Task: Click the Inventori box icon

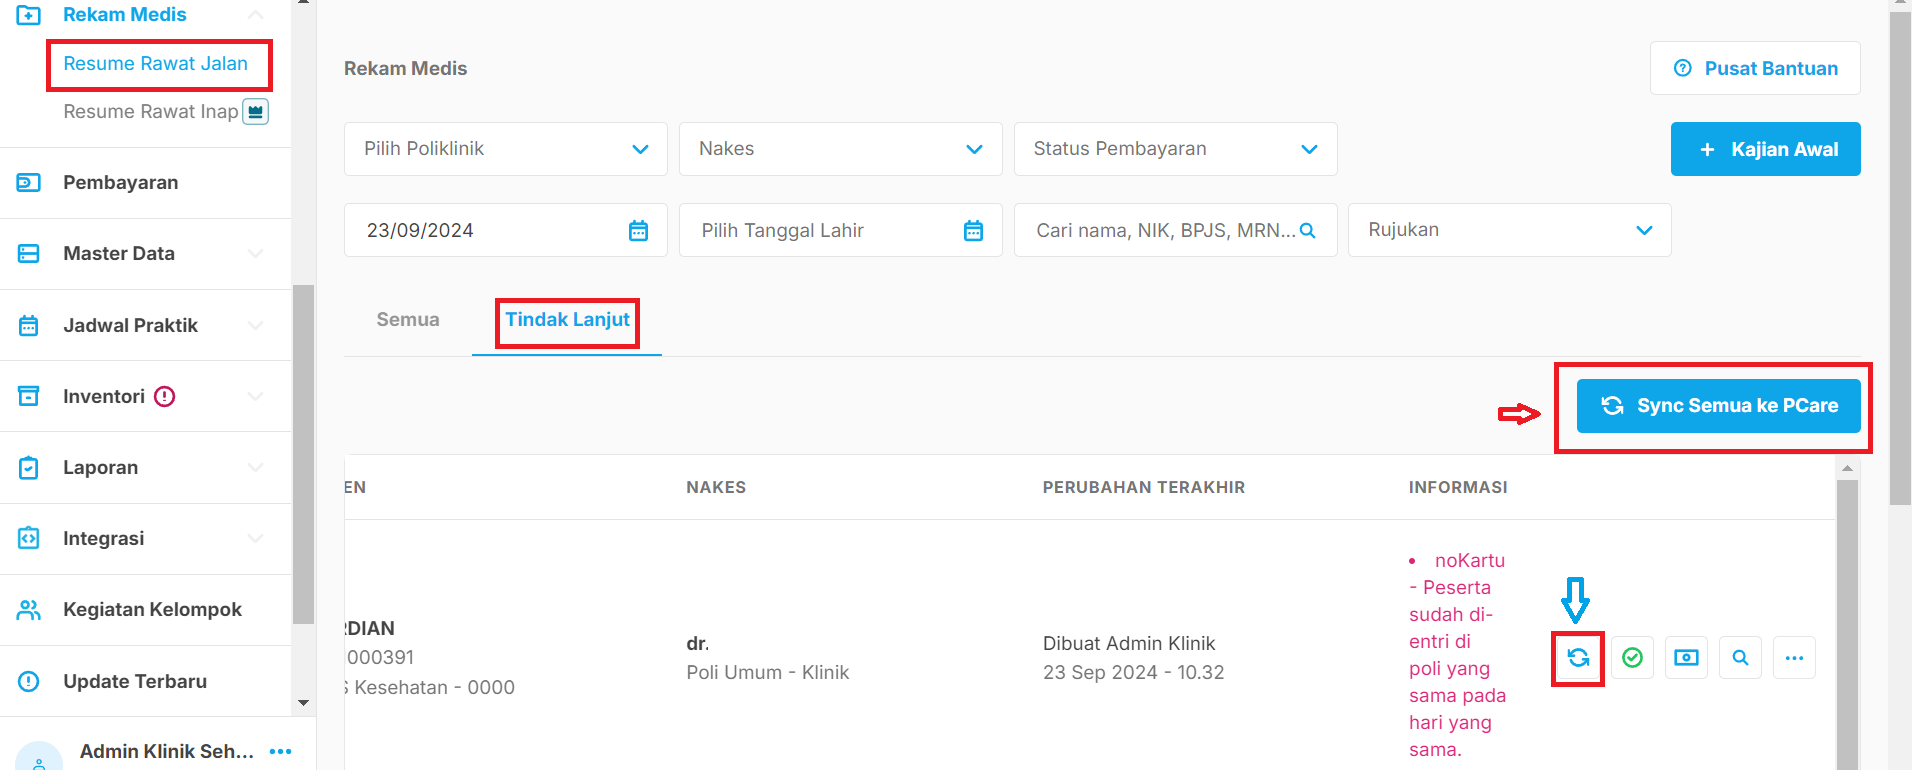Action: (x=29, y=397)
